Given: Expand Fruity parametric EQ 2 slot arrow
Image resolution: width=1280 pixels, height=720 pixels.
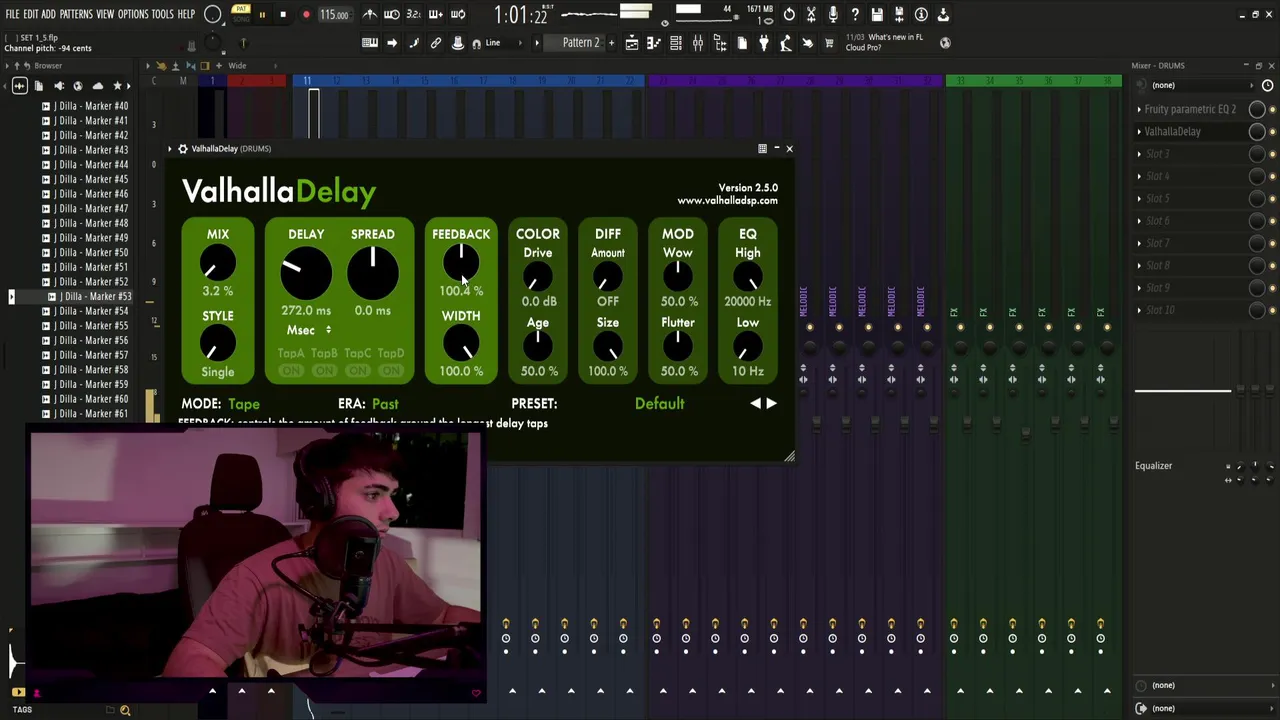Looking at the screenshot, I should pos(1139,109).
